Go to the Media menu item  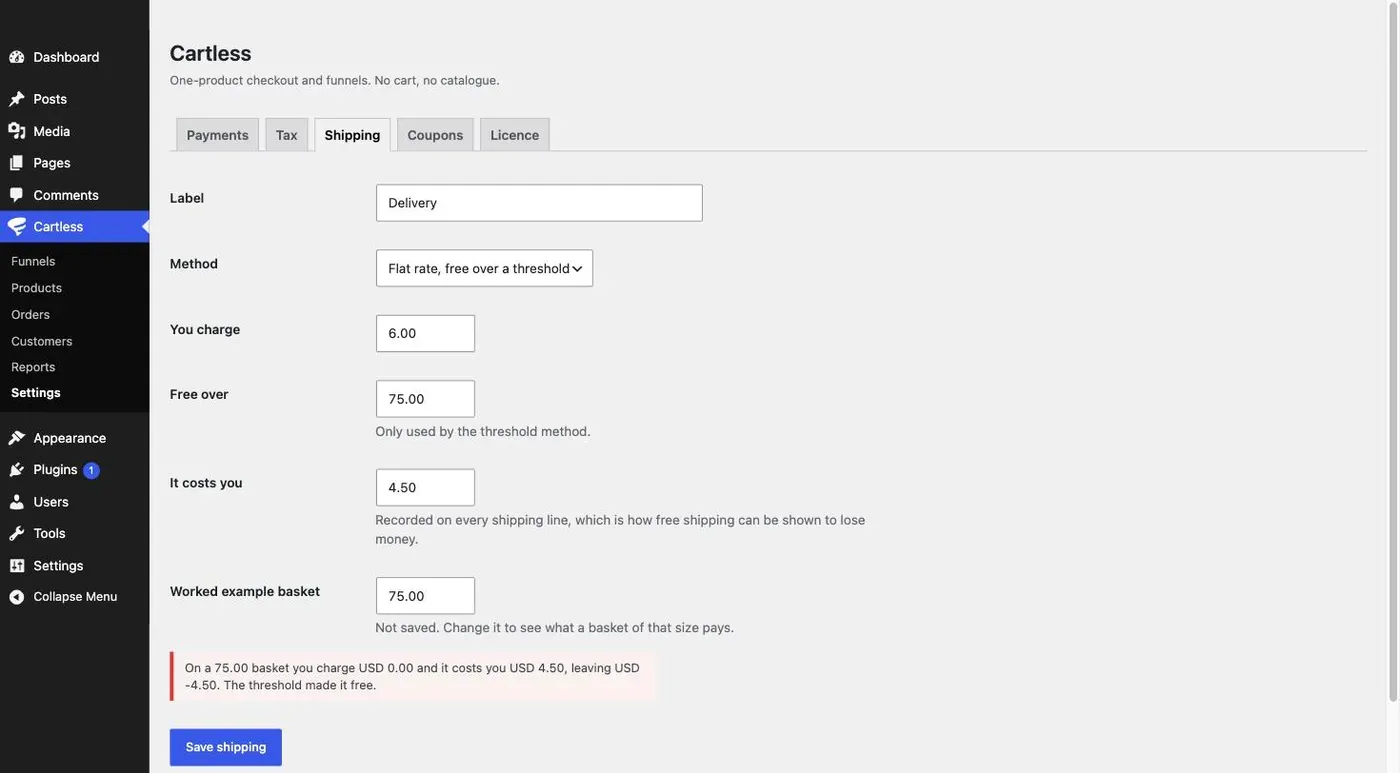point(75,131)
